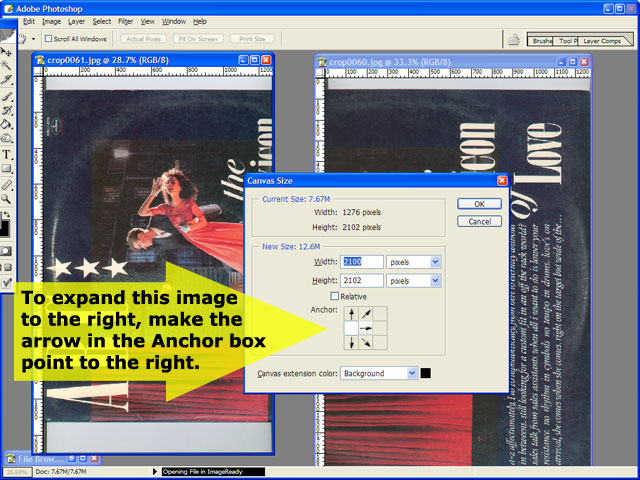Click the right-pointing arrow anchor cell
This screenshot has width=640, height=480.
tap(366, 328)
